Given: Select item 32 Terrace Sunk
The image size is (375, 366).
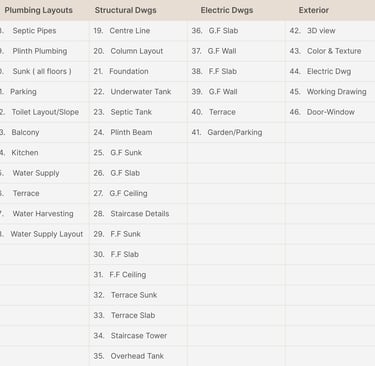Looking at the screenshot, I should [125, 295].
